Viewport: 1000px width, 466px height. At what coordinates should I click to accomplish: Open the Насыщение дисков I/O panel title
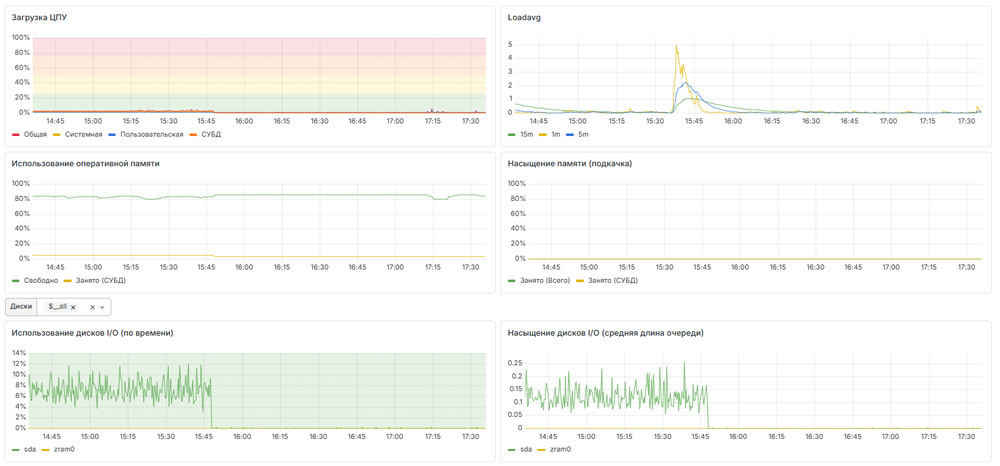coord(605,332)
